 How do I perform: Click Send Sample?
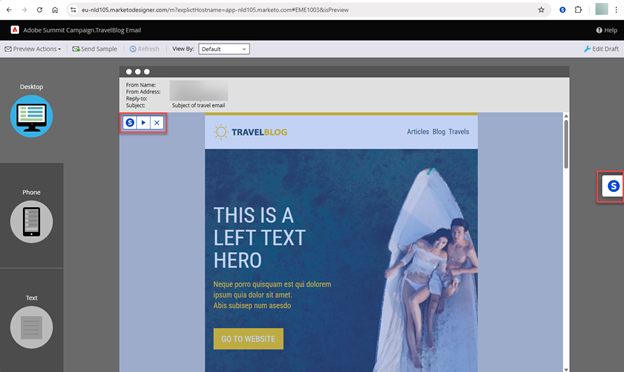[x=95, y=49]
